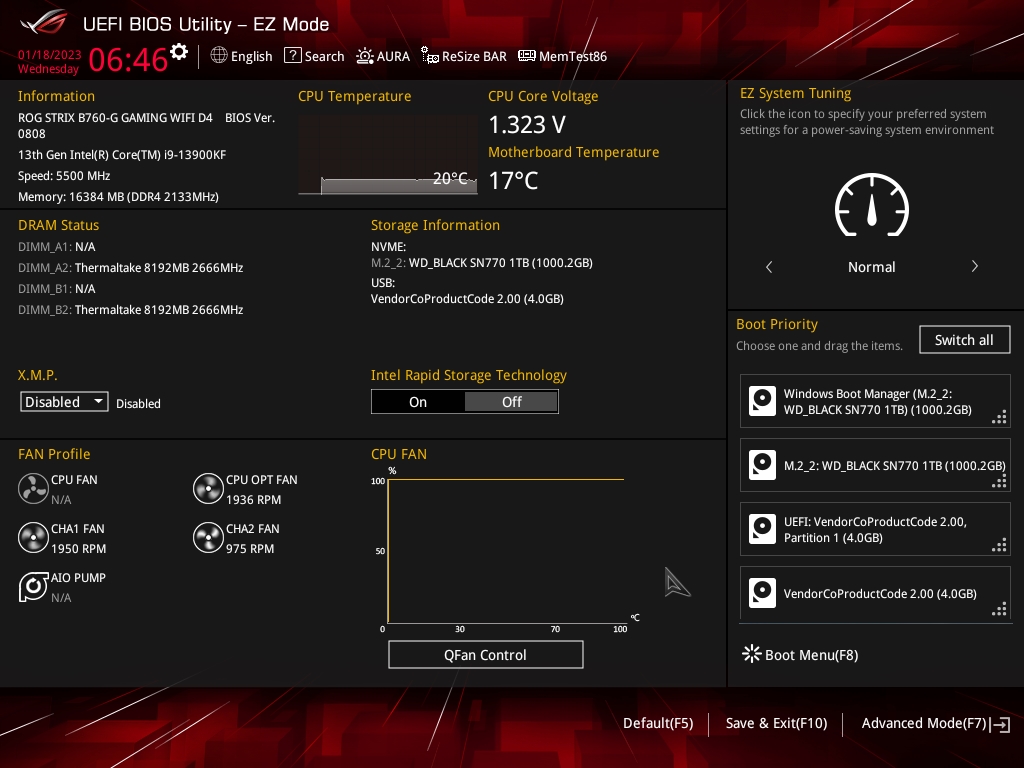
Task: Open the Search question-mark icon
Action: [293, 56]
